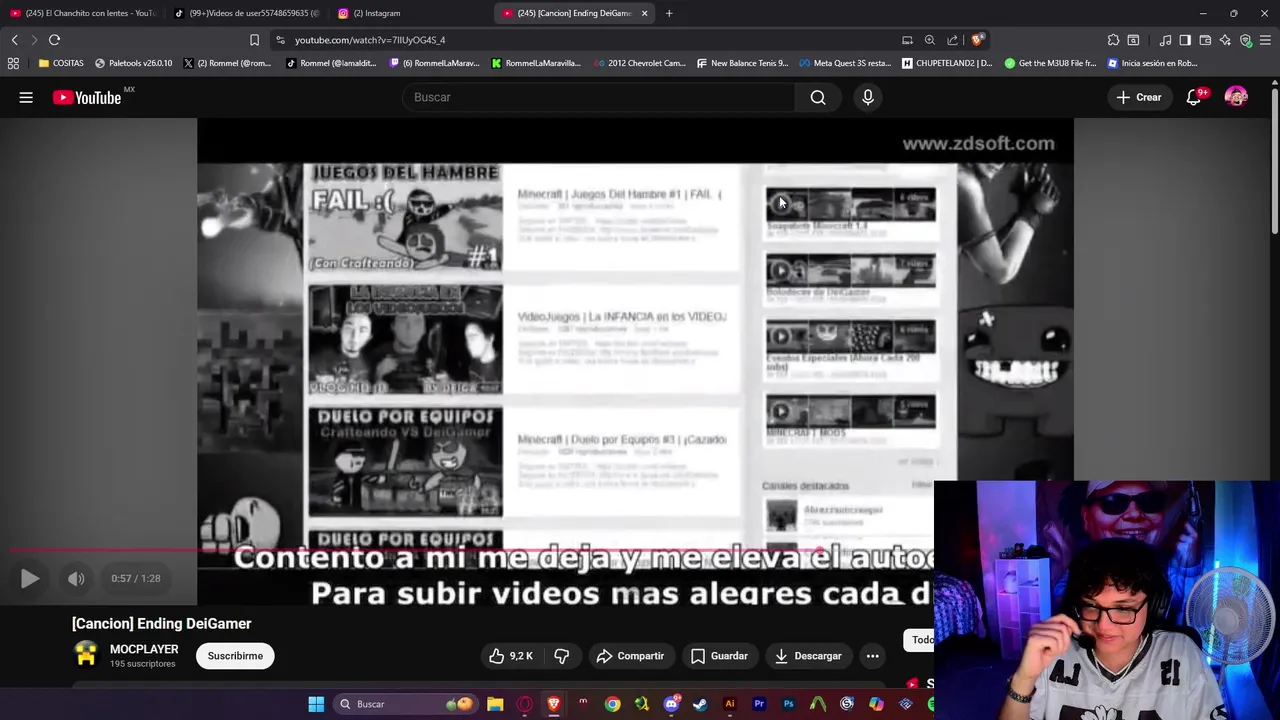Viewport: 1280px width, 720px height.
Task: Subscribe to MOCPLAYER with Suscribirme
Action: (x=235, y=656)
